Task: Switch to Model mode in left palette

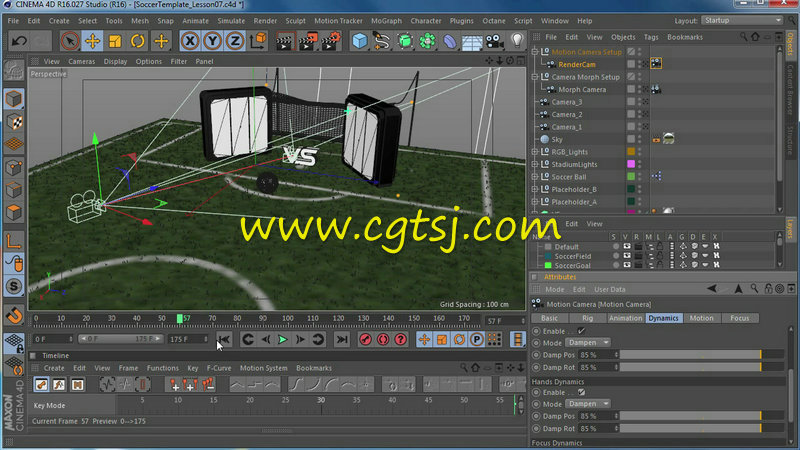Action: tap(14, 98)
